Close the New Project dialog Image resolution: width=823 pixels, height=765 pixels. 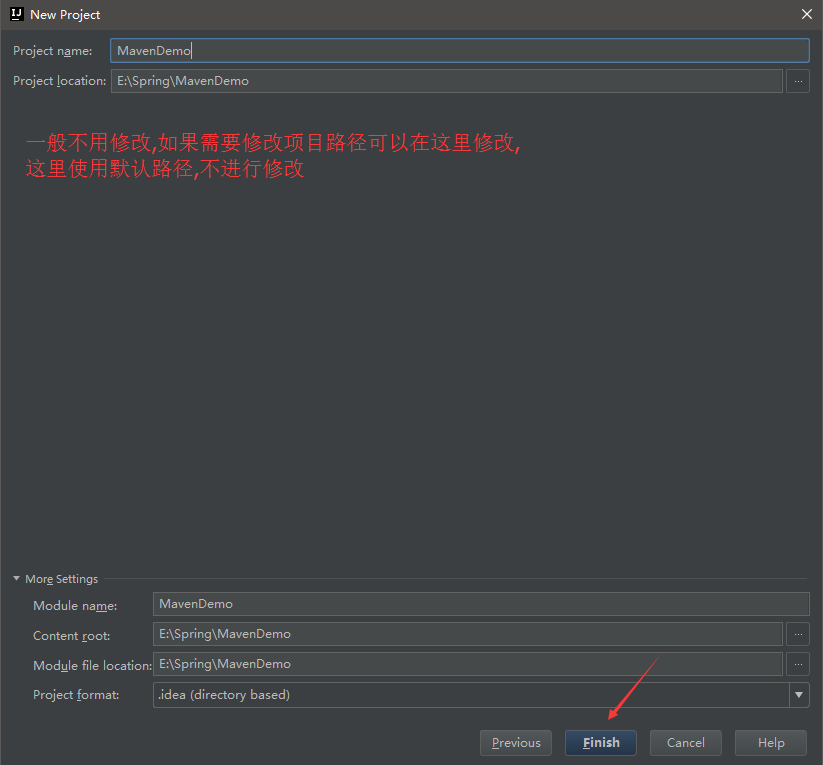pos(807,14)
